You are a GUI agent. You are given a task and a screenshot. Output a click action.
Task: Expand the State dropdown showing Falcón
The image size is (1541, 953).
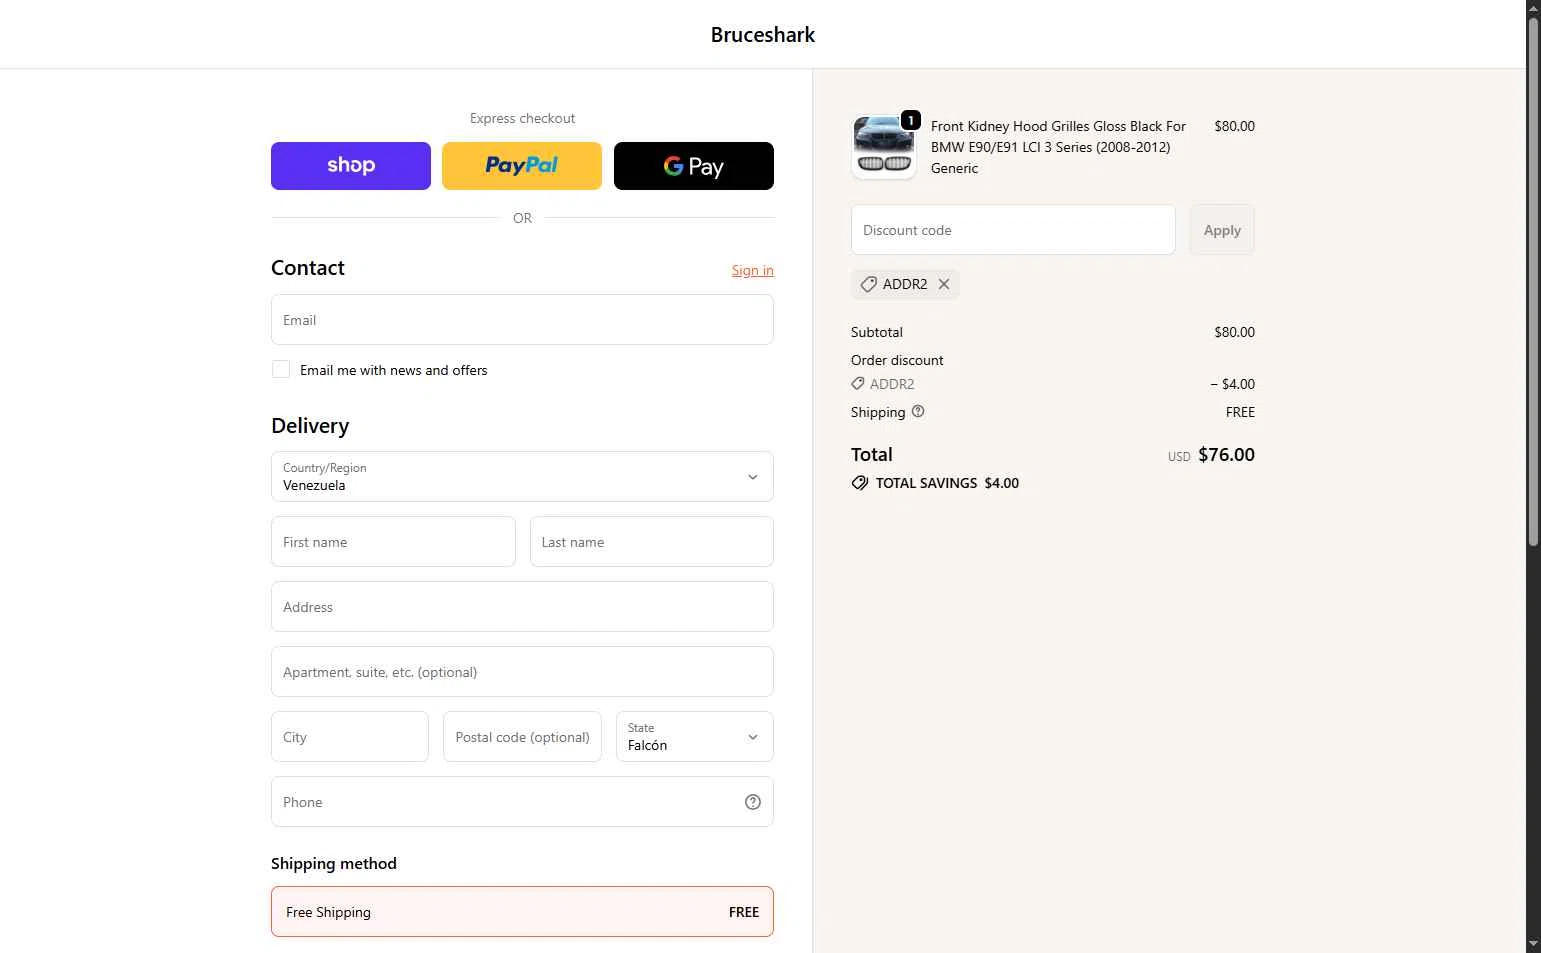point(695,737)
